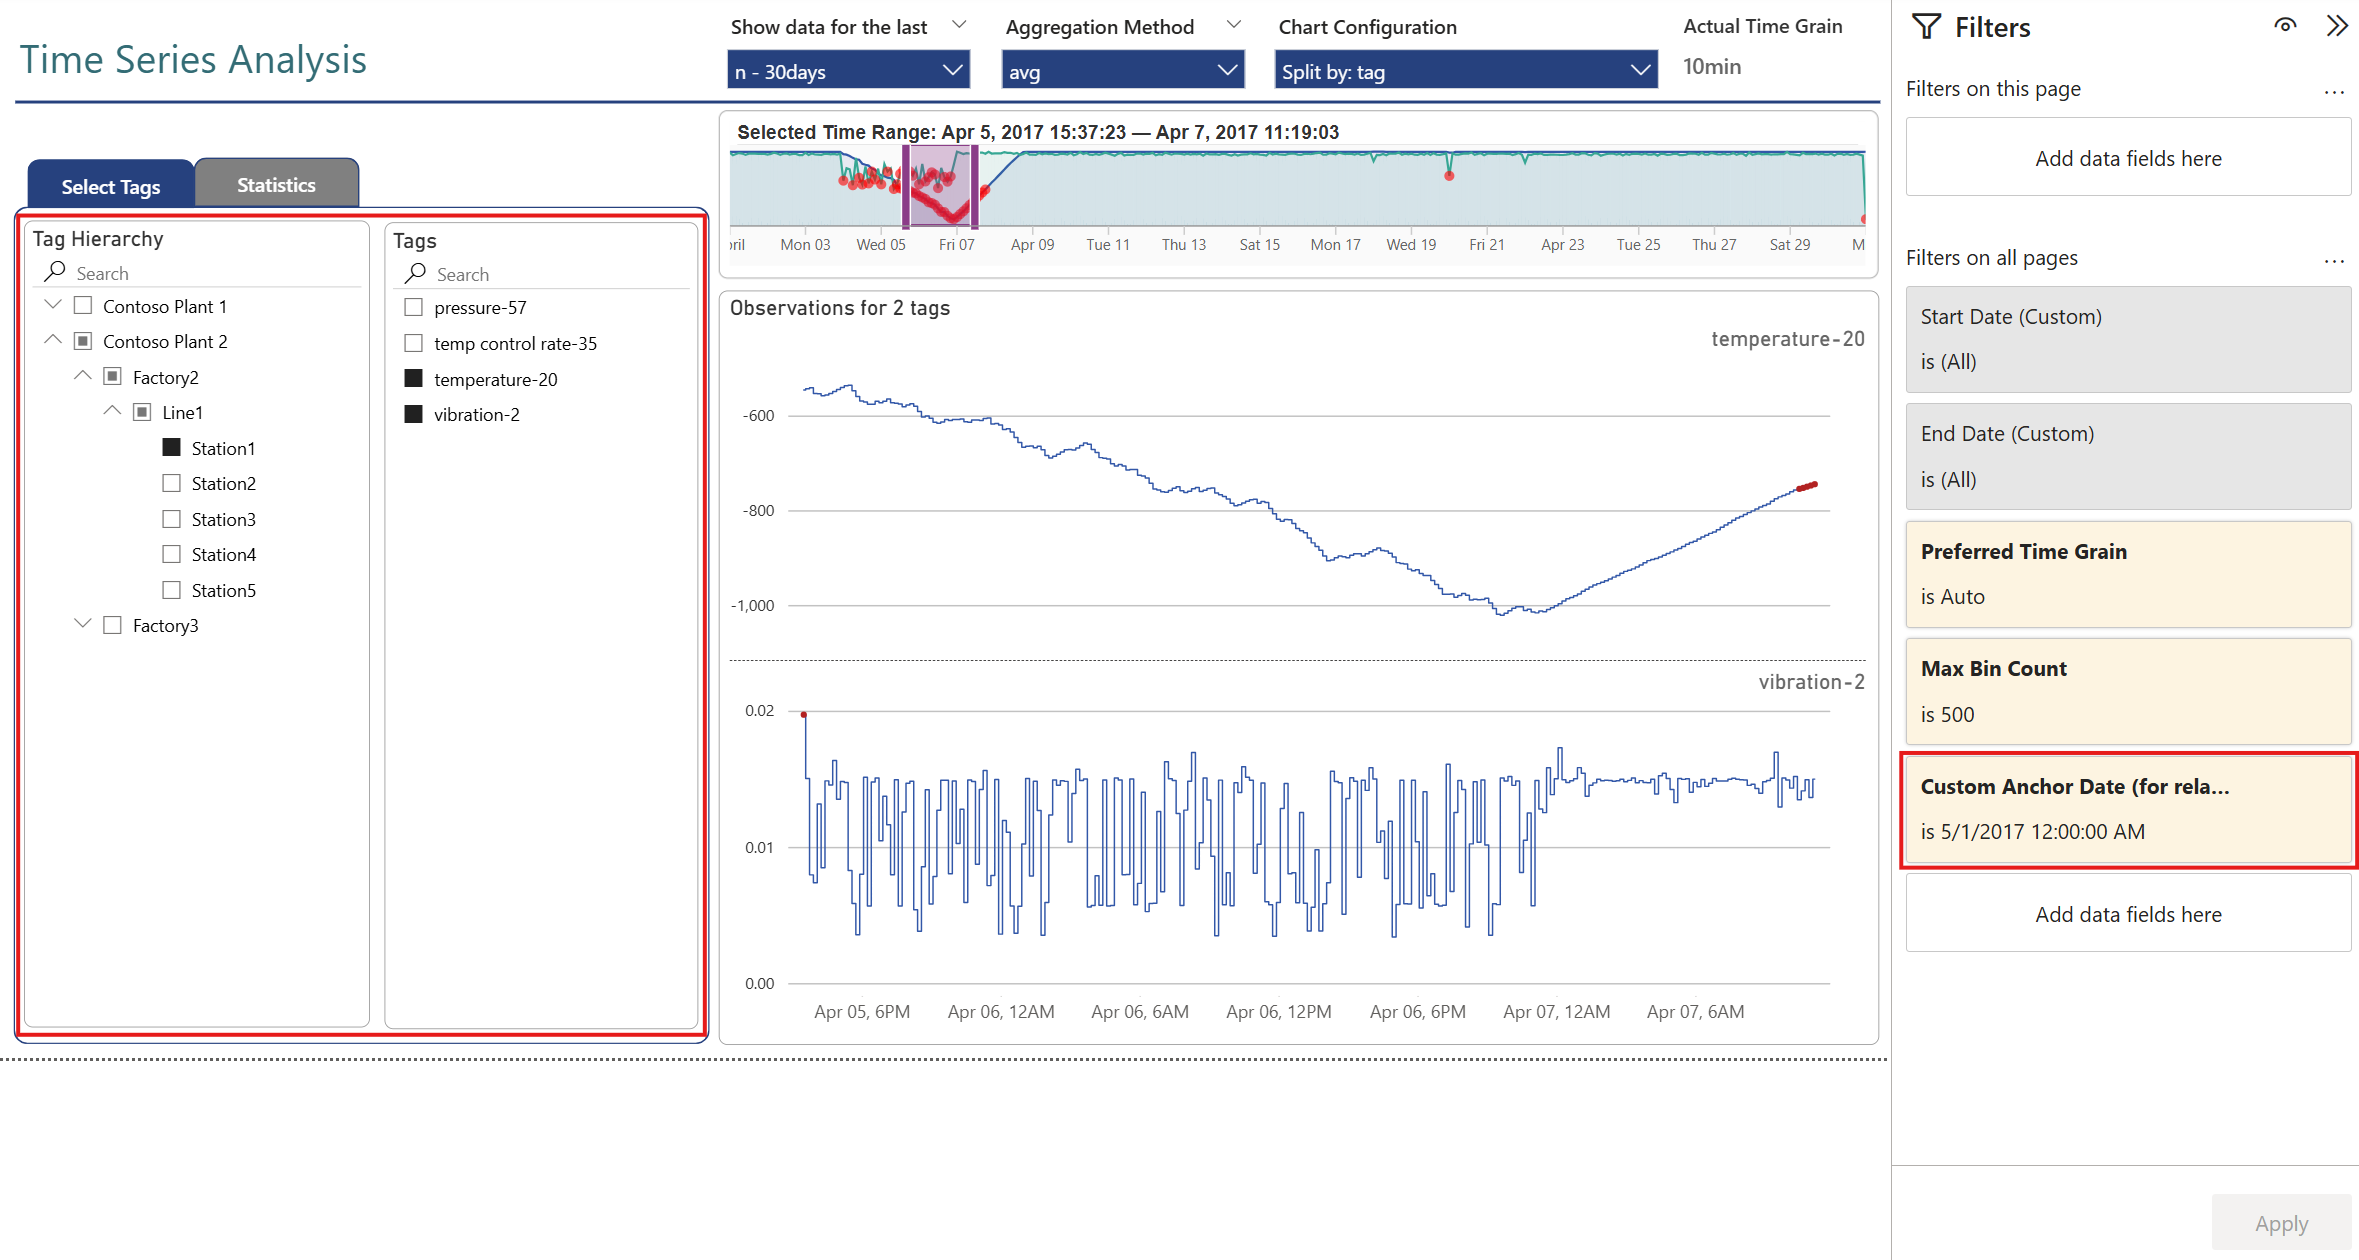Toggle the filter pane eye icon

click(2284, 26)
